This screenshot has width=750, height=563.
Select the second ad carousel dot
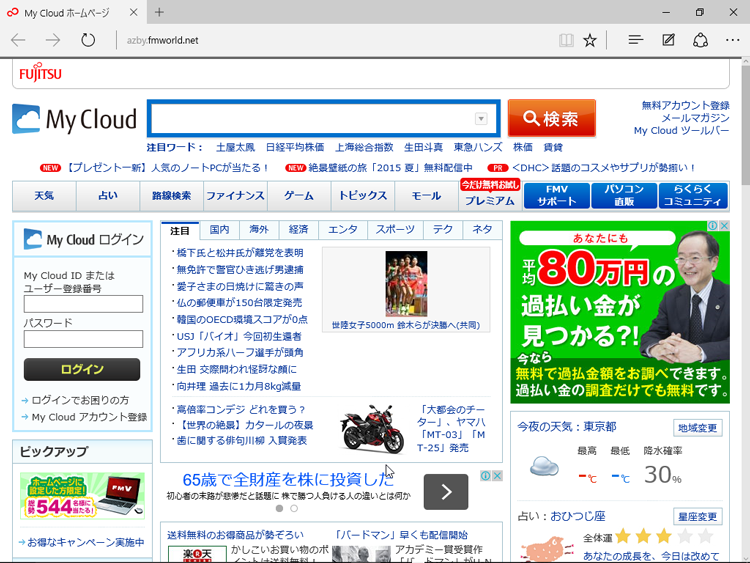[293, 508]
